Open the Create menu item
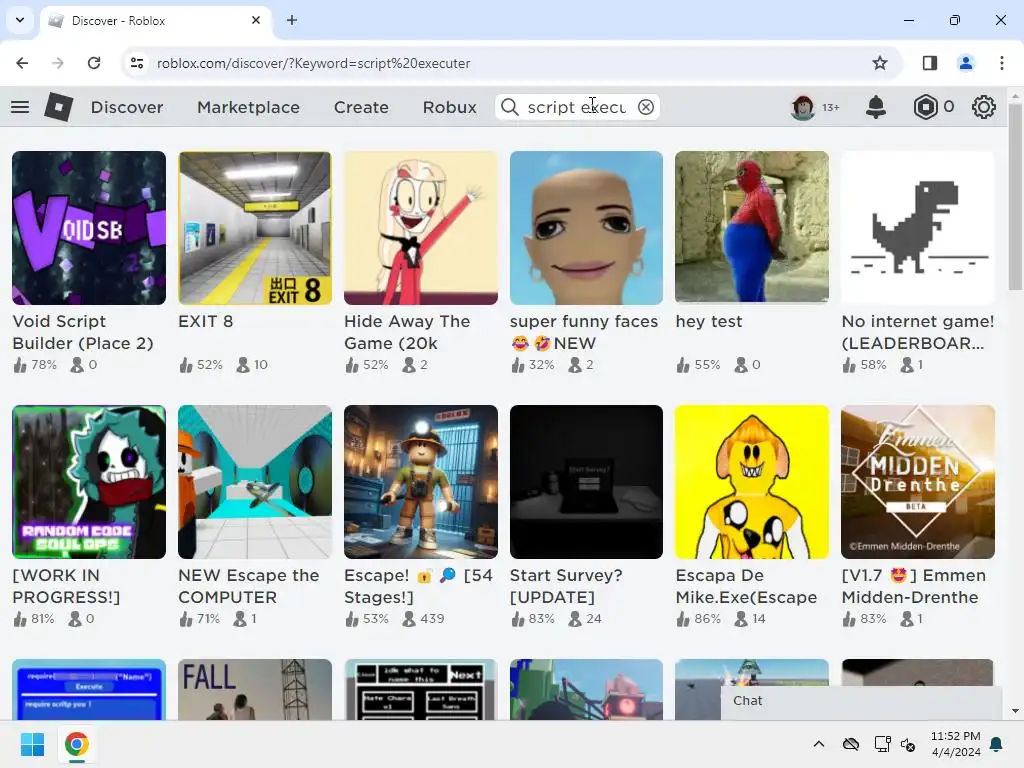Screen dimensions: 1024x768 click(x=361, y=107)
